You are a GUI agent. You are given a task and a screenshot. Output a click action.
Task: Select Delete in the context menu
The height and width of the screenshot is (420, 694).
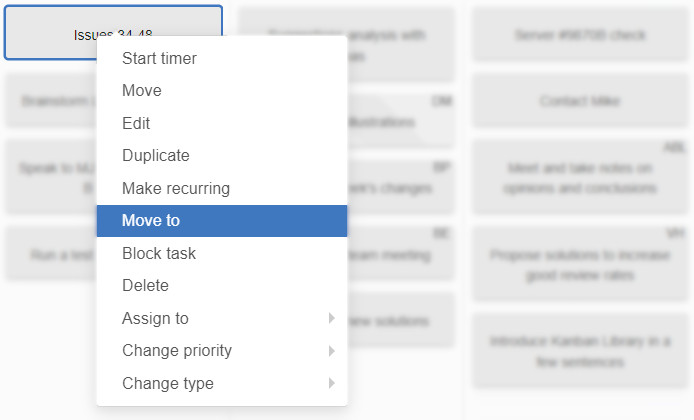click(146, 286)
